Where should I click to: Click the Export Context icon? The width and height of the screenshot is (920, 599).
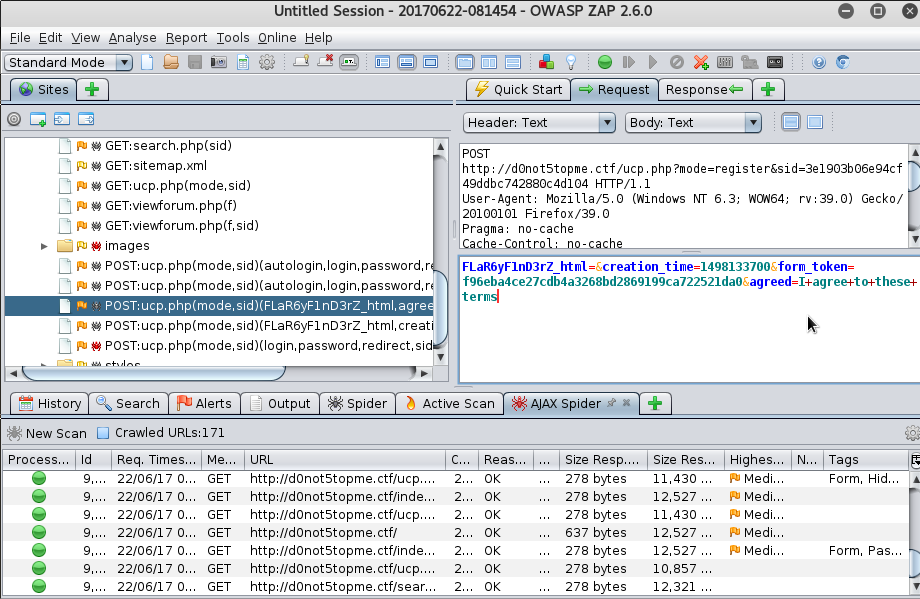click(86, 119)
